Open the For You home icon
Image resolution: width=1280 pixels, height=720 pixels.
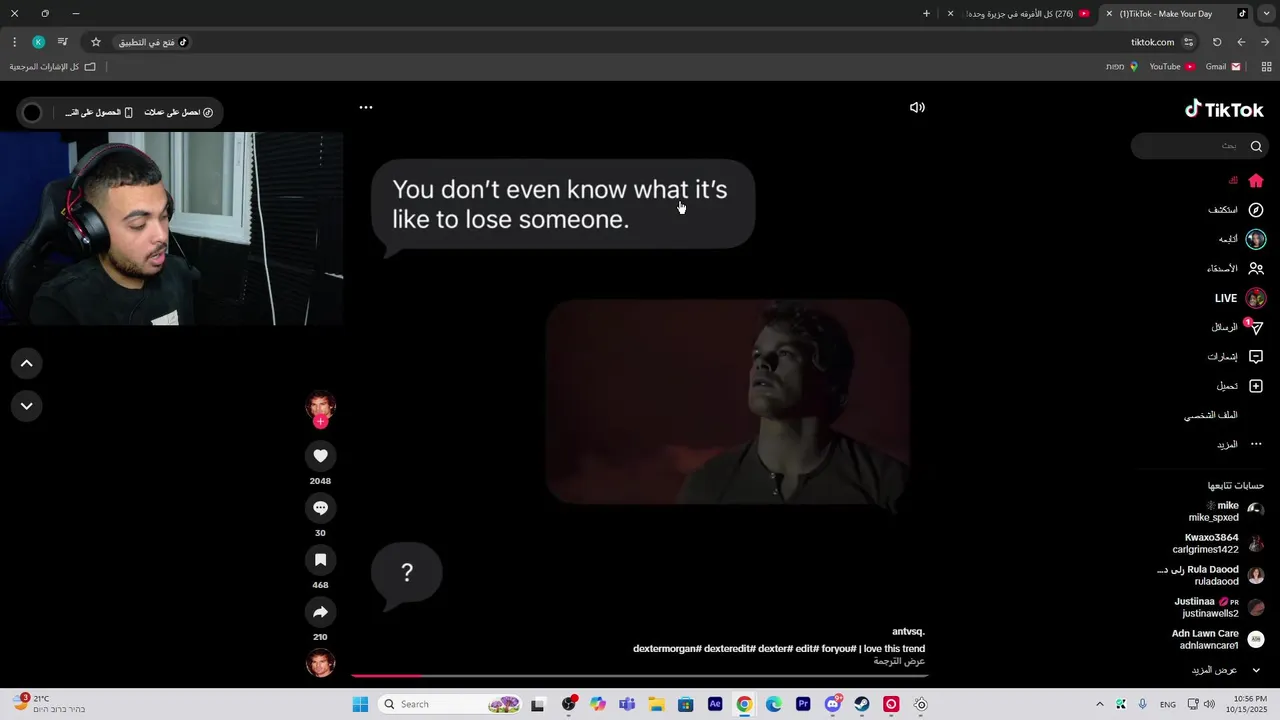point(1256,181)
